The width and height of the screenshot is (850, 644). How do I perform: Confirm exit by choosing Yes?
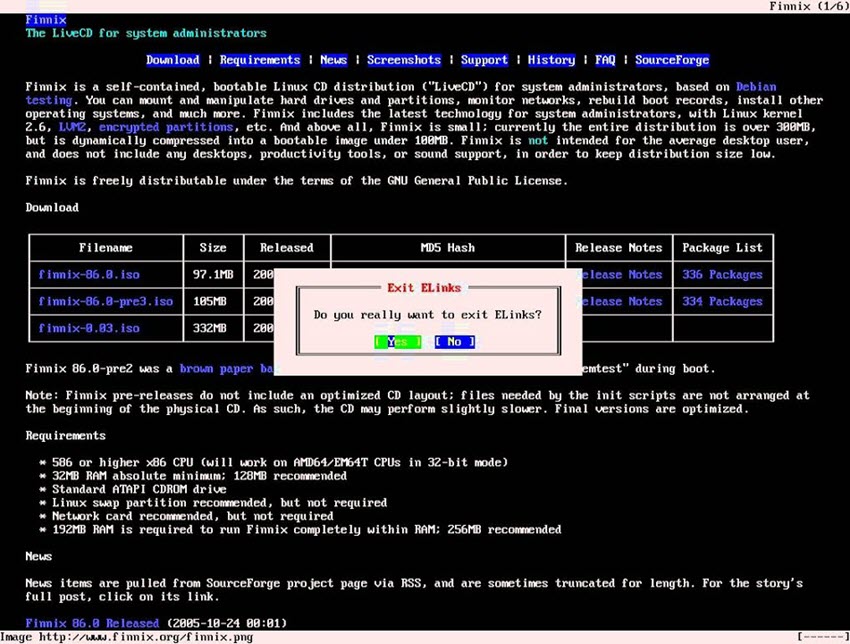point(397,342)
